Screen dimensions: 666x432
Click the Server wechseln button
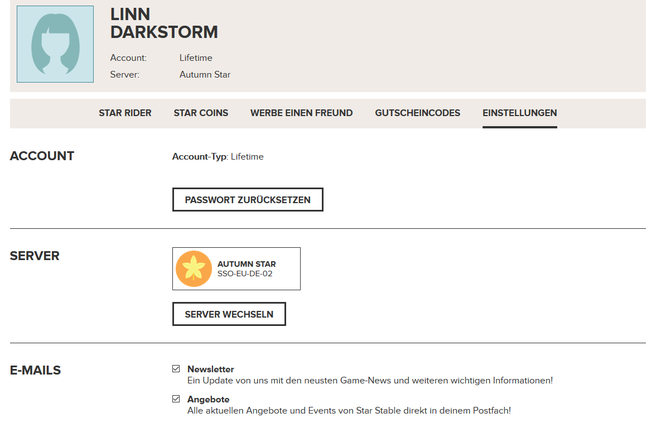coord(229,314)
